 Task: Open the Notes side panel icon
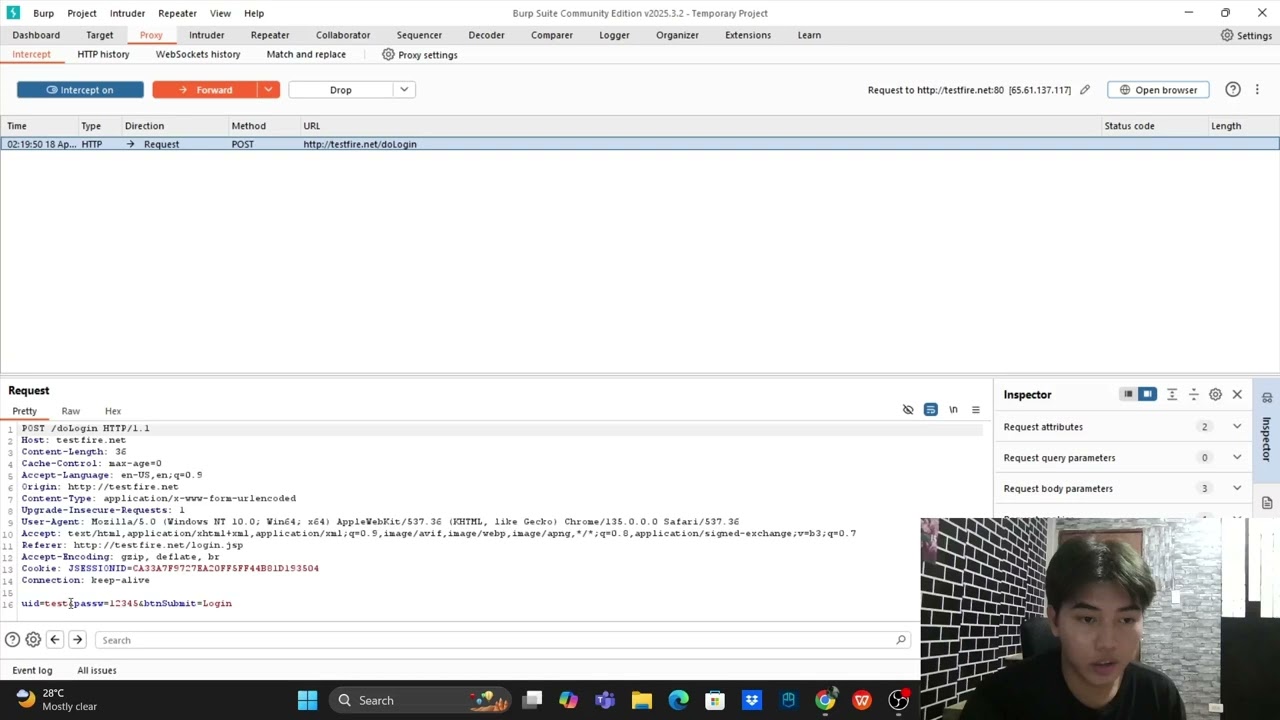[x=1267, y=503]
